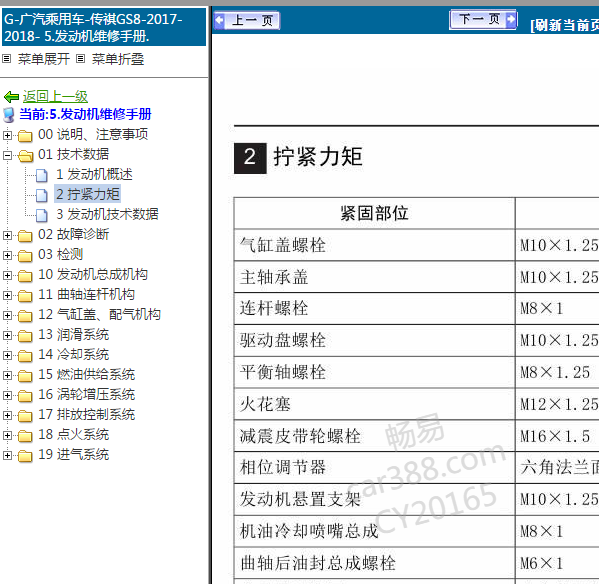599x584 pixels.
Task: Click open folder icon of 01 技术数据
Action: [x=26, y=155]
